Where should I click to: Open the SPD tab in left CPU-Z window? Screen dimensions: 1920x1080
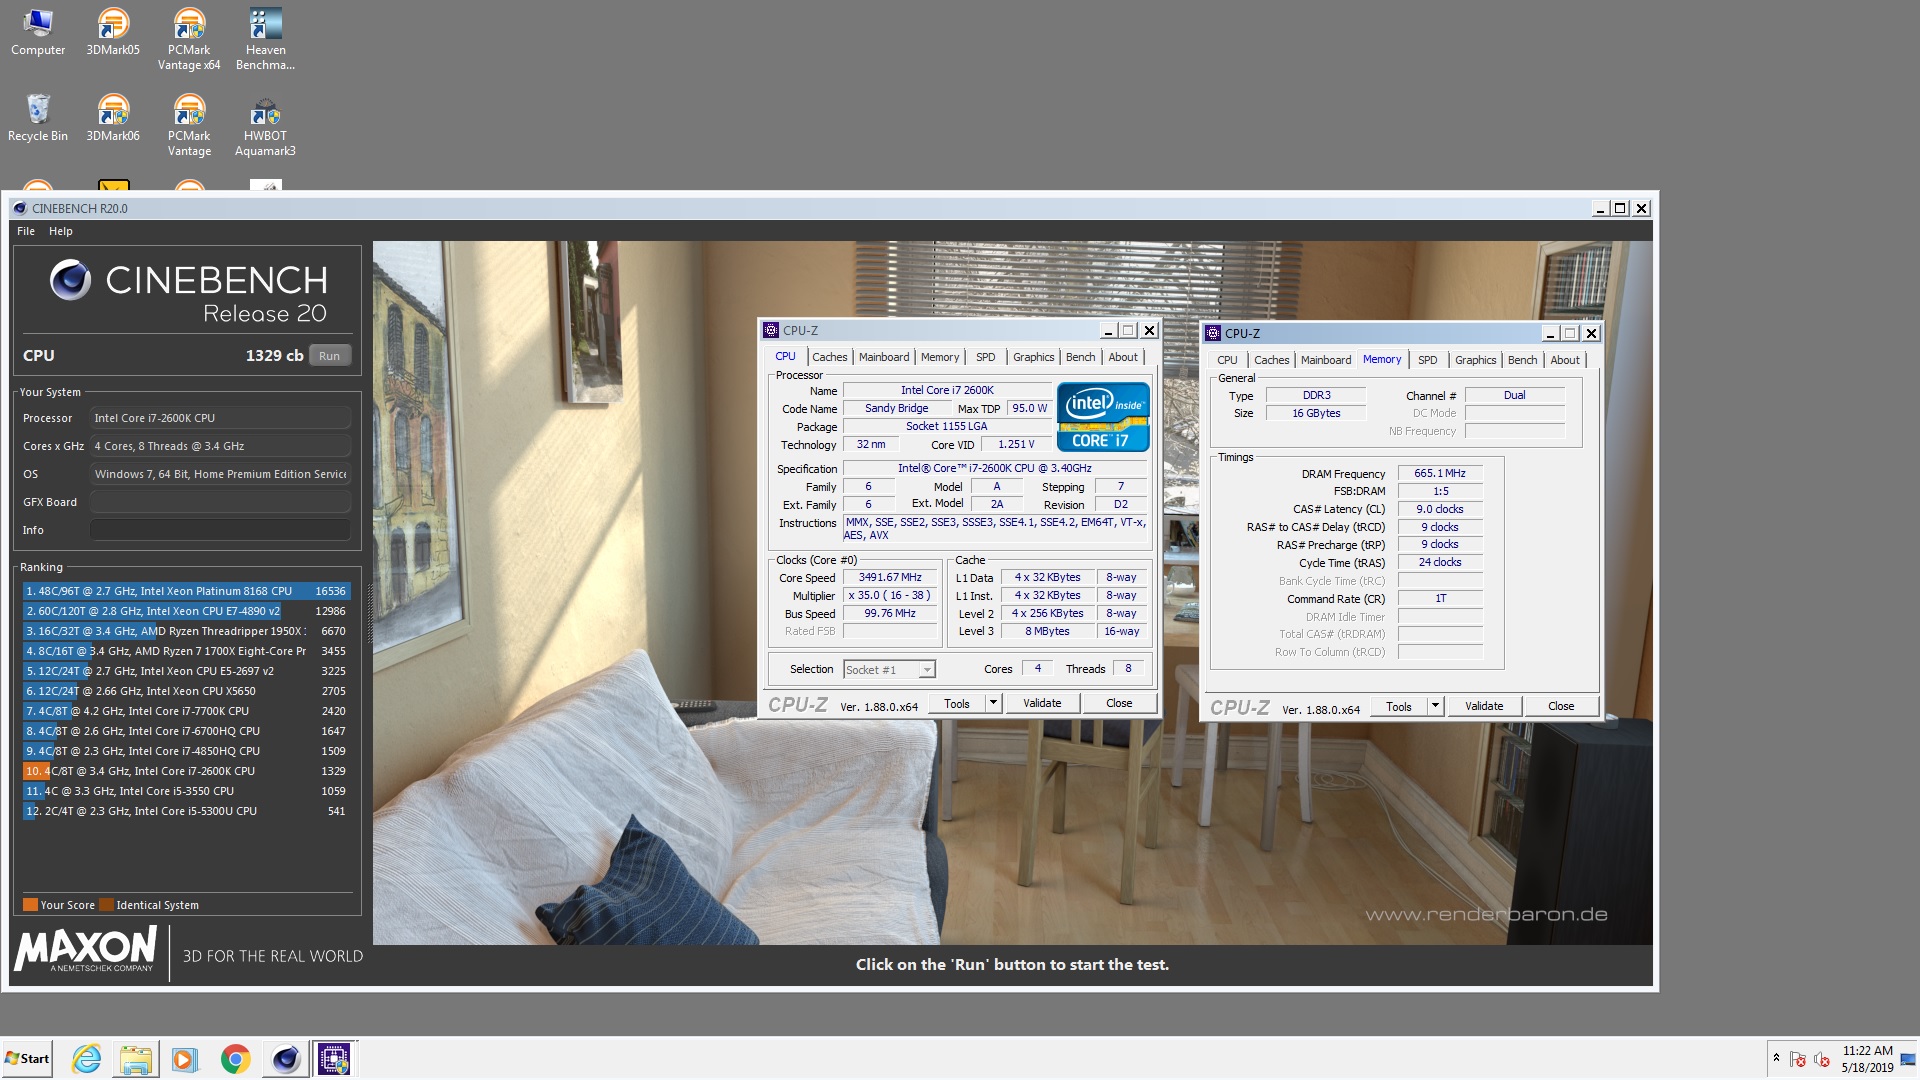tap(986, 357)
